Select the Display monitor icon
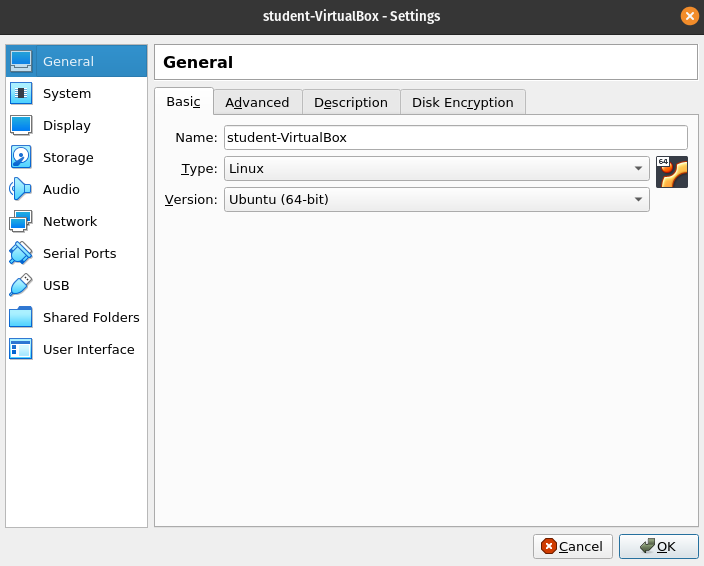This screenshot has height=566, width=704. click(21, 126)
